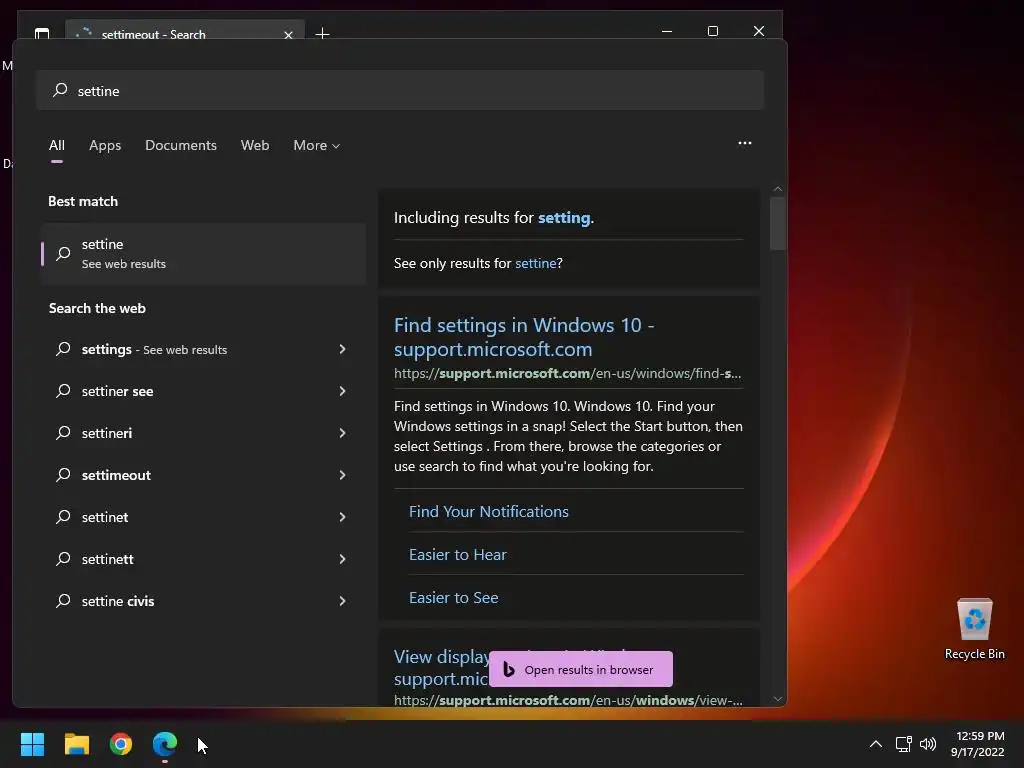Click the magnifier icon beside 'settiner see'

click(63, 391)
